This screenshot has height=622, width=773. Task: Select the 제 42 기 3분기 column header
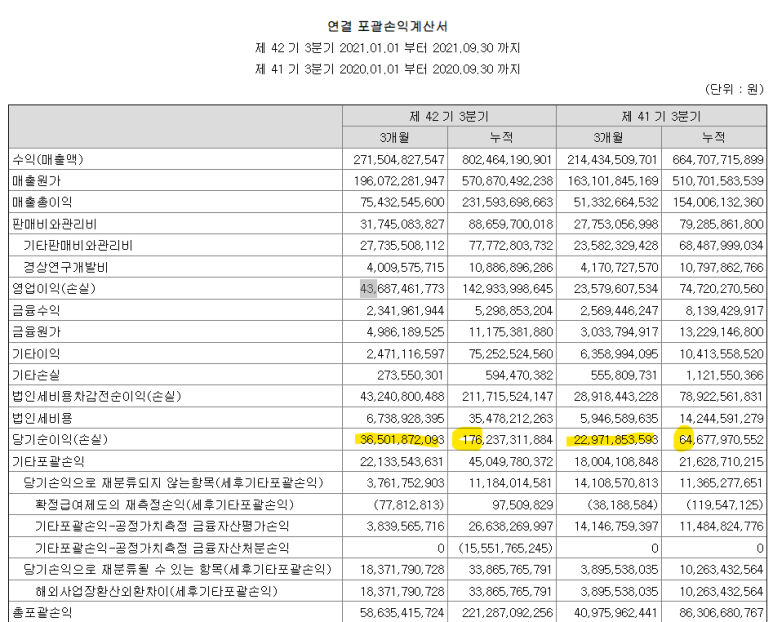(447, 114)
